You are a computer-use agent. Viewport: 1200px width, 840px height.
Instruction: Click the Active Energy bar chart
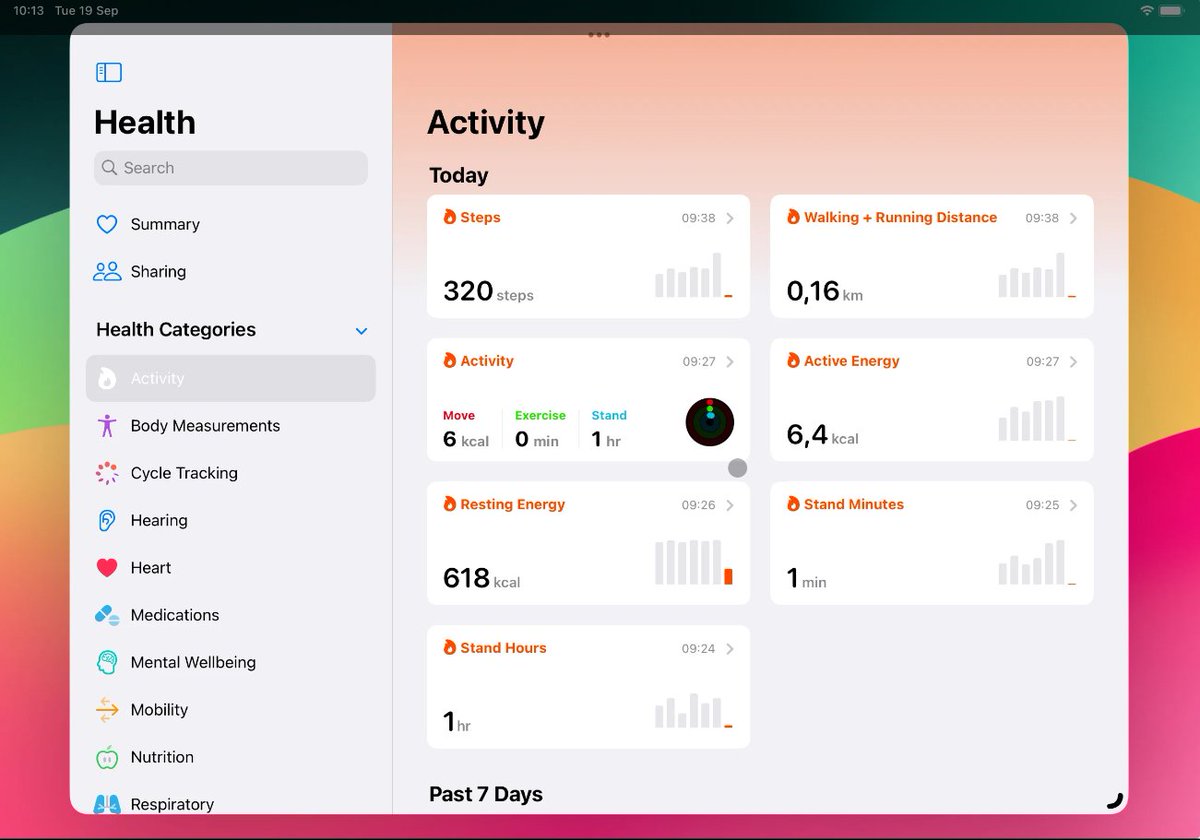(1037, 419)
